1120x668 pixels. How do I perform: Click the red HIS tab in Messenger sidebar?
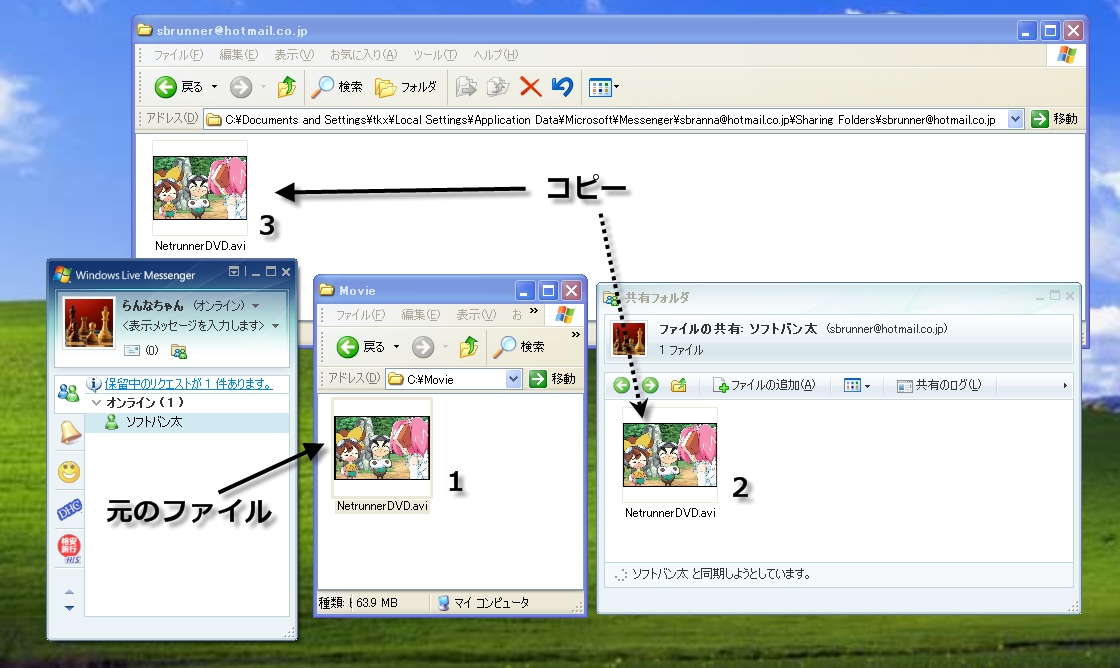coord(69,549)
